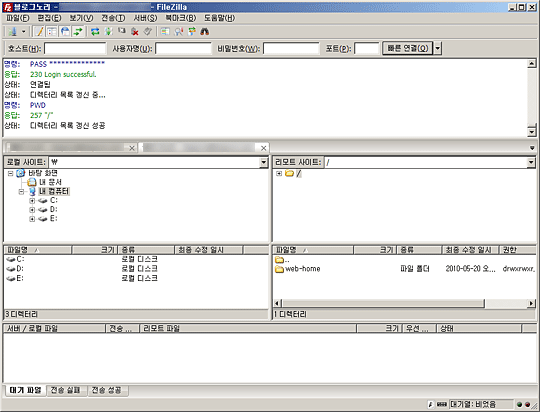Cancel the current operation icon
Viewport: 540px width, 412px height.
click(122, 32)
